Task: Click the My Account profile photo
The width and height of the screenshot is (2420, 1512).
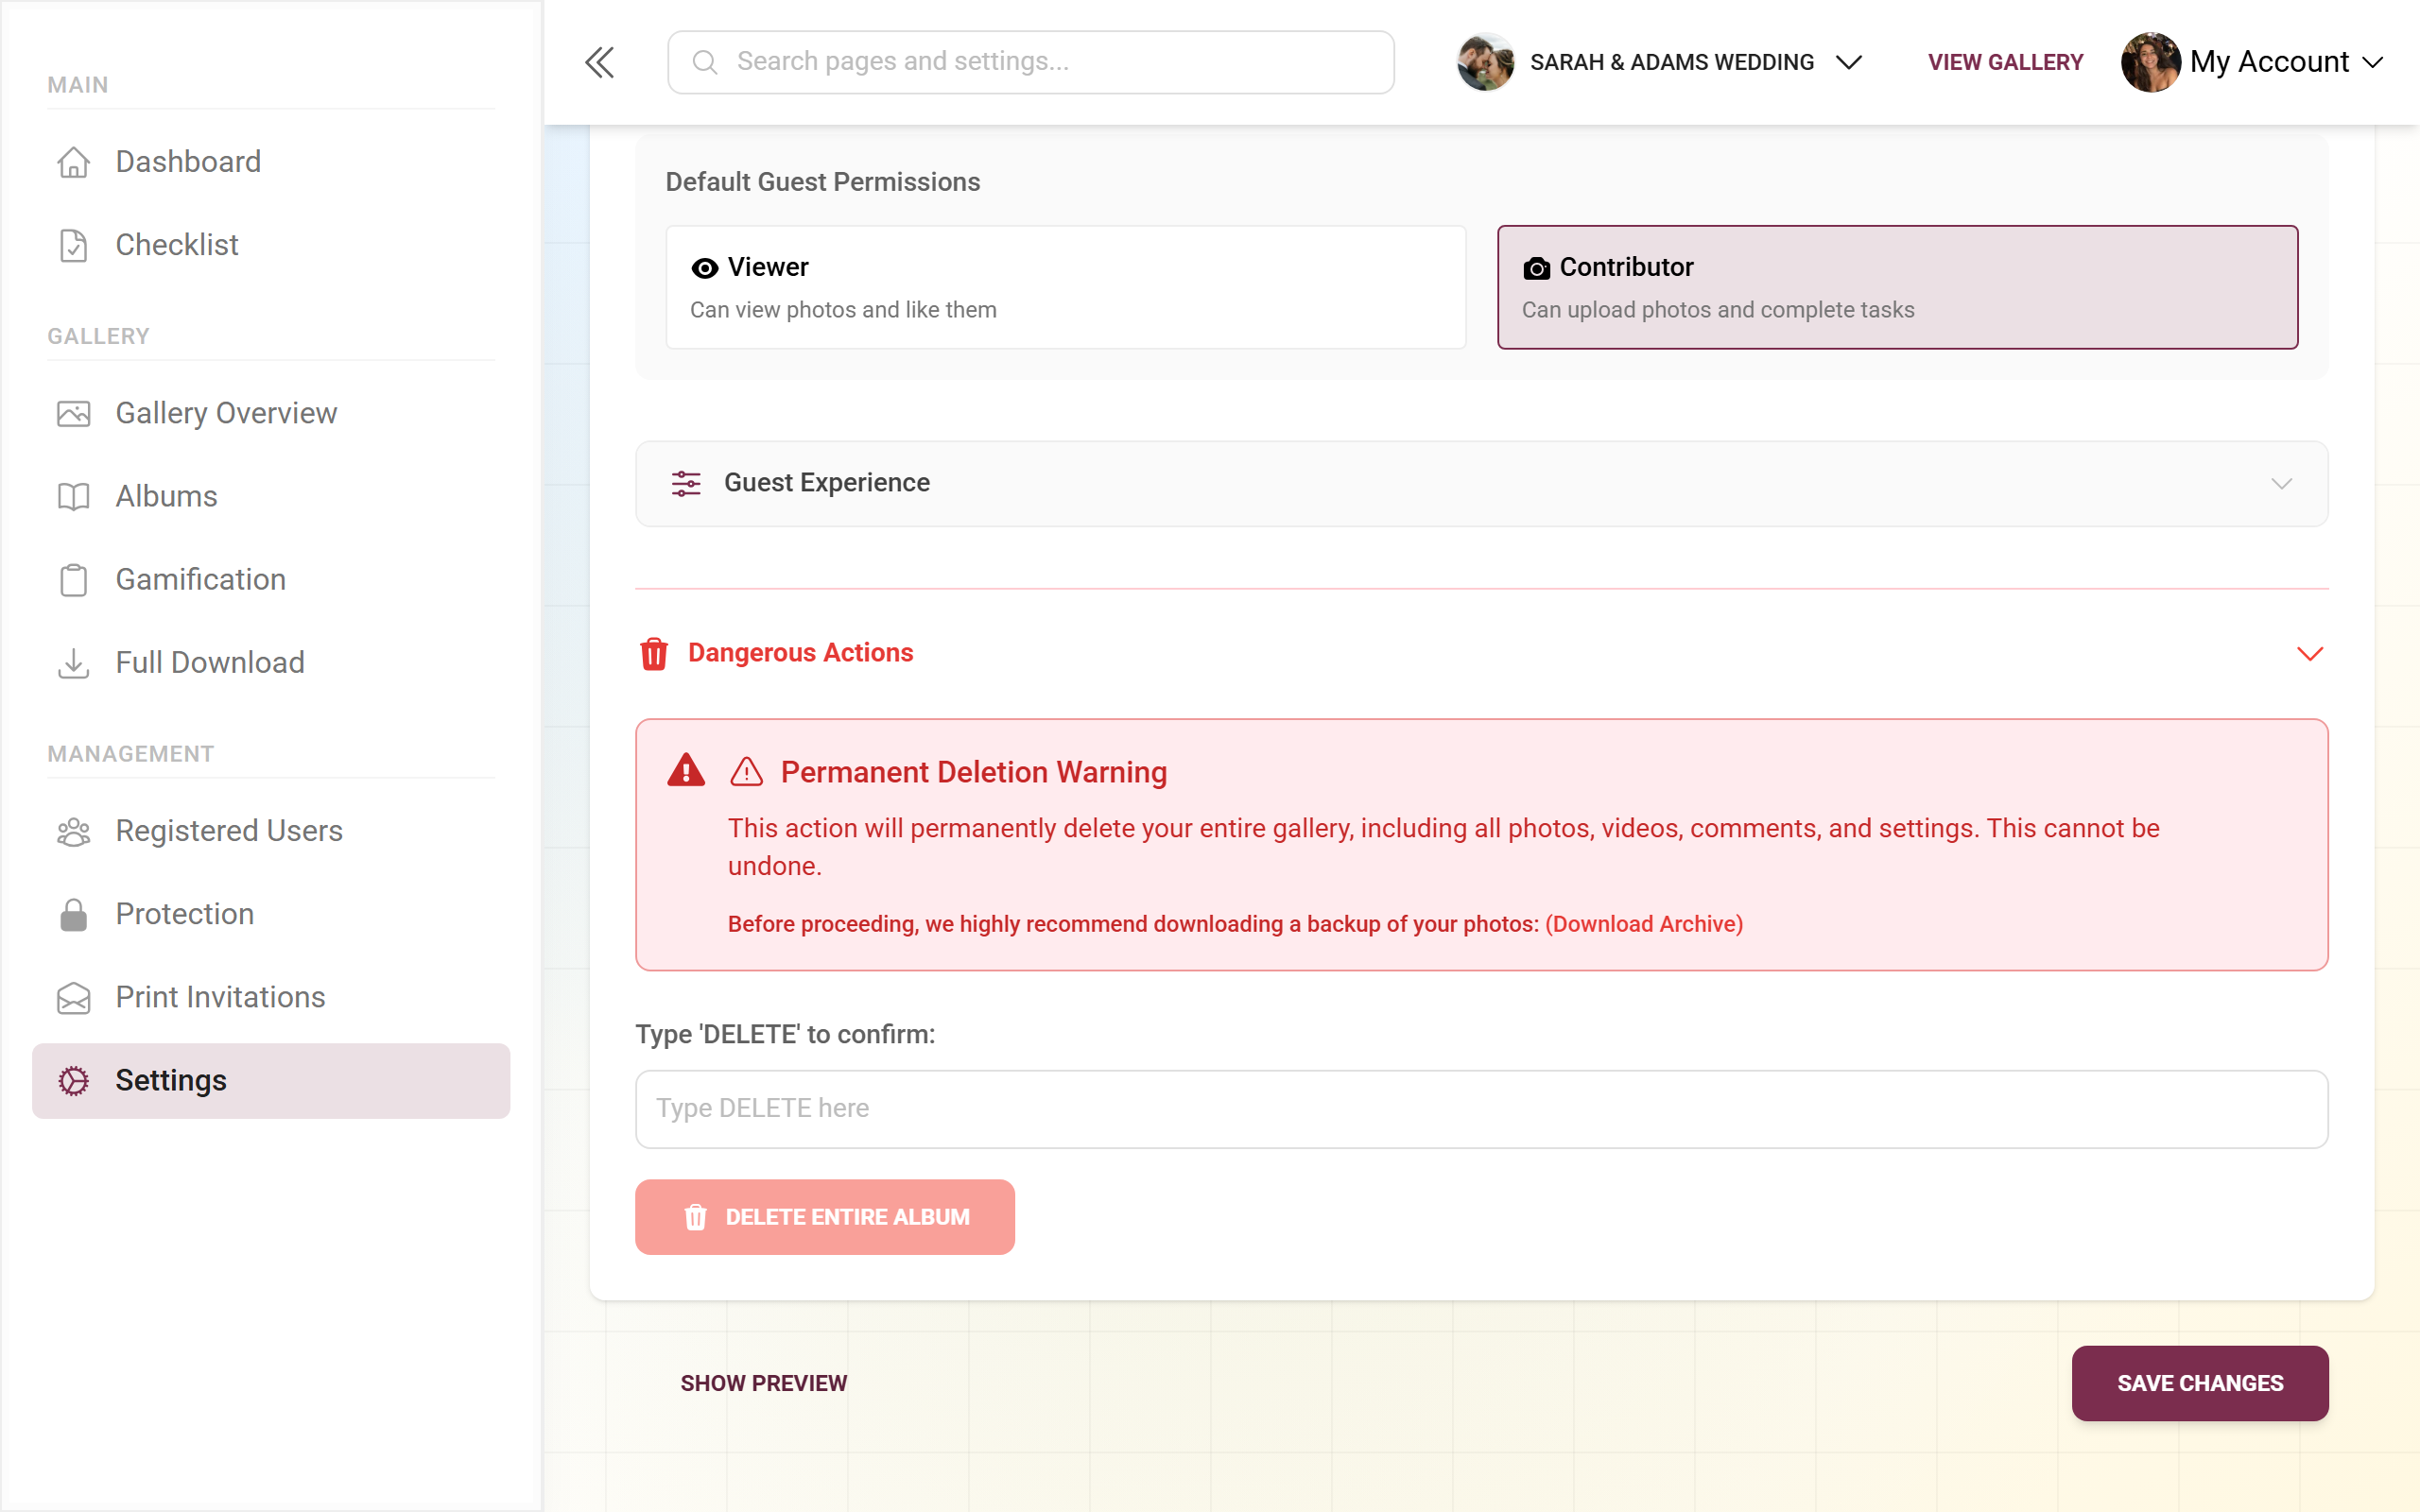Action: (x=2150, y=62)
